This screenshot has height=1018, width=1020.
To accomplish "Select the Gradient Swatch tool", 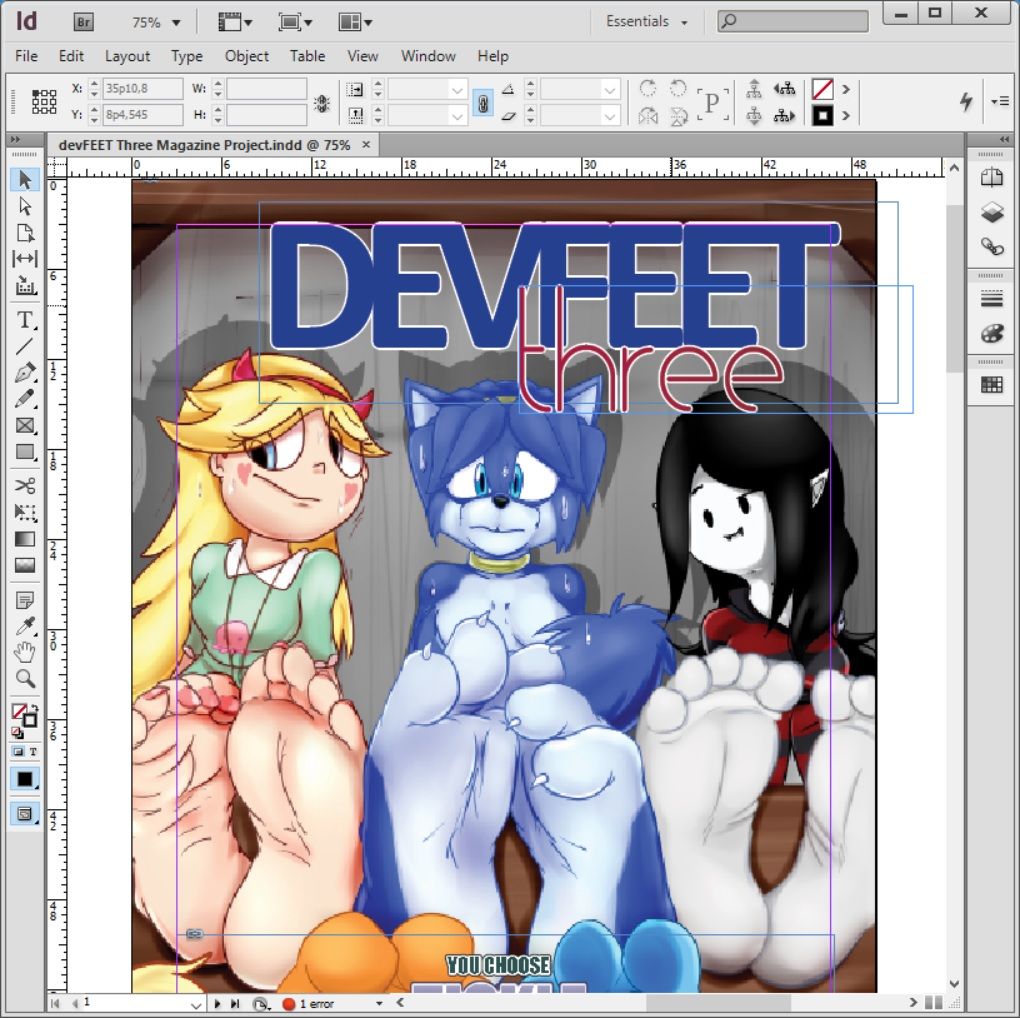I will (25, 539).
